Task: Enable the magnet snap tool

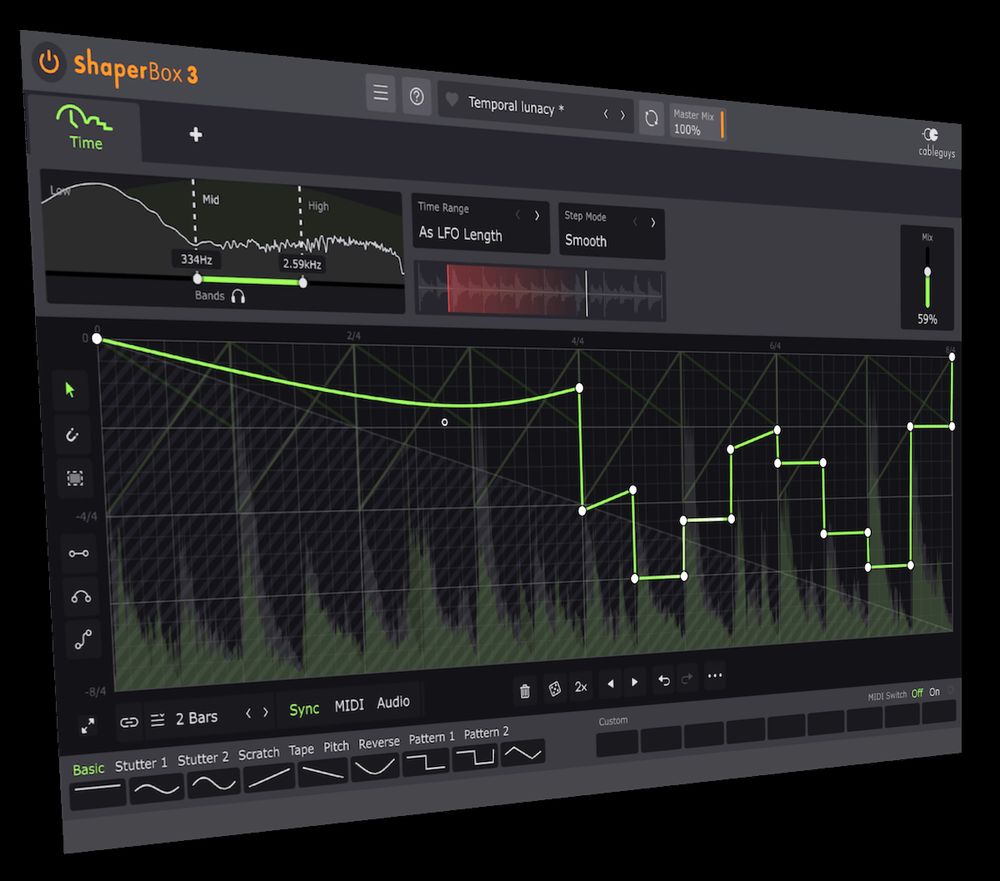Action: tap(72, 435)
